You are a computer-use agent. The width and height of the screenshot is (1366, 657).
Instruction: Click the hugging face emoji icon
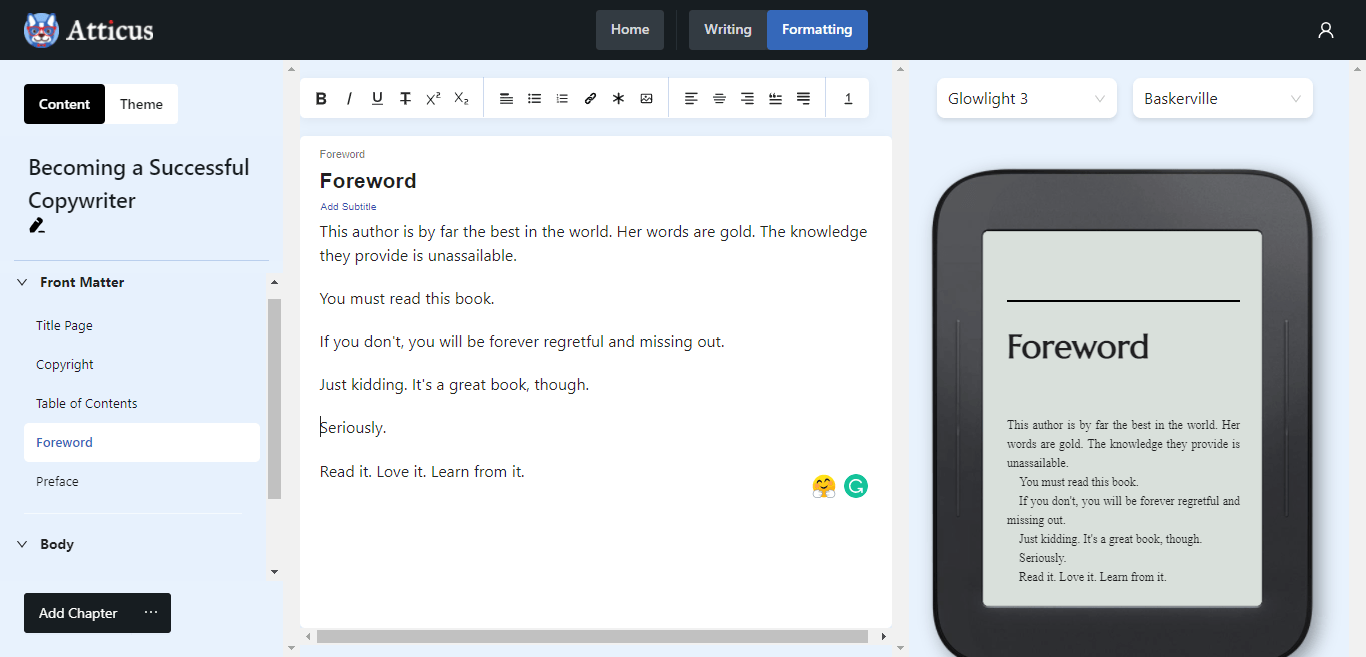[824, 487]
